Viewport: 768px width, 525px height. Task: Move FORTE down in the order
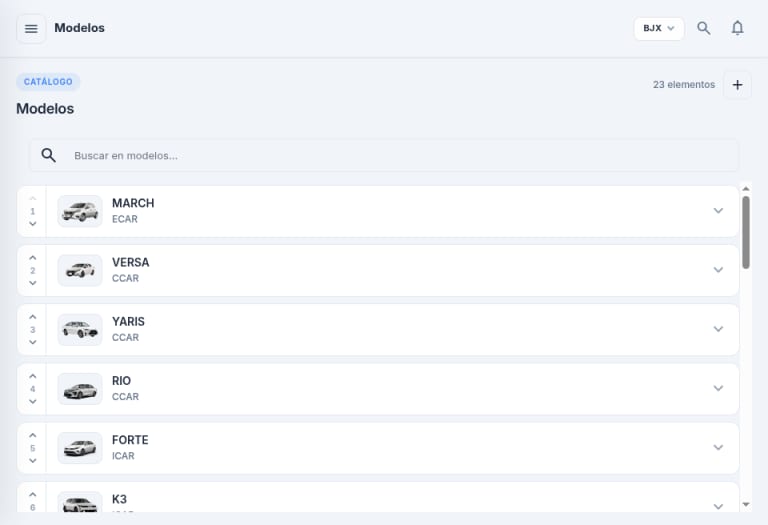click(33, 461)
